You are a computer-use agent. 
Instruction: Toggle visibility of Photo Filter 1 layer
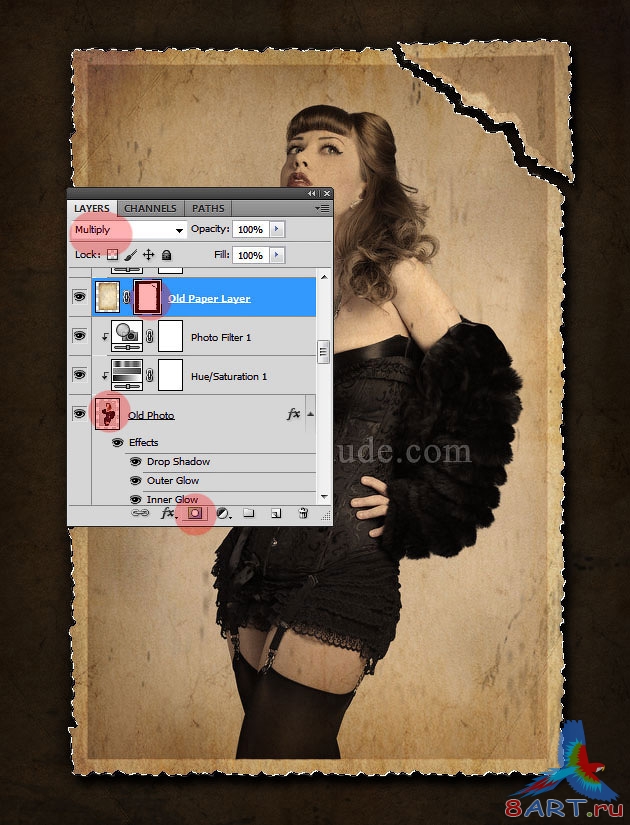(79, 336)
